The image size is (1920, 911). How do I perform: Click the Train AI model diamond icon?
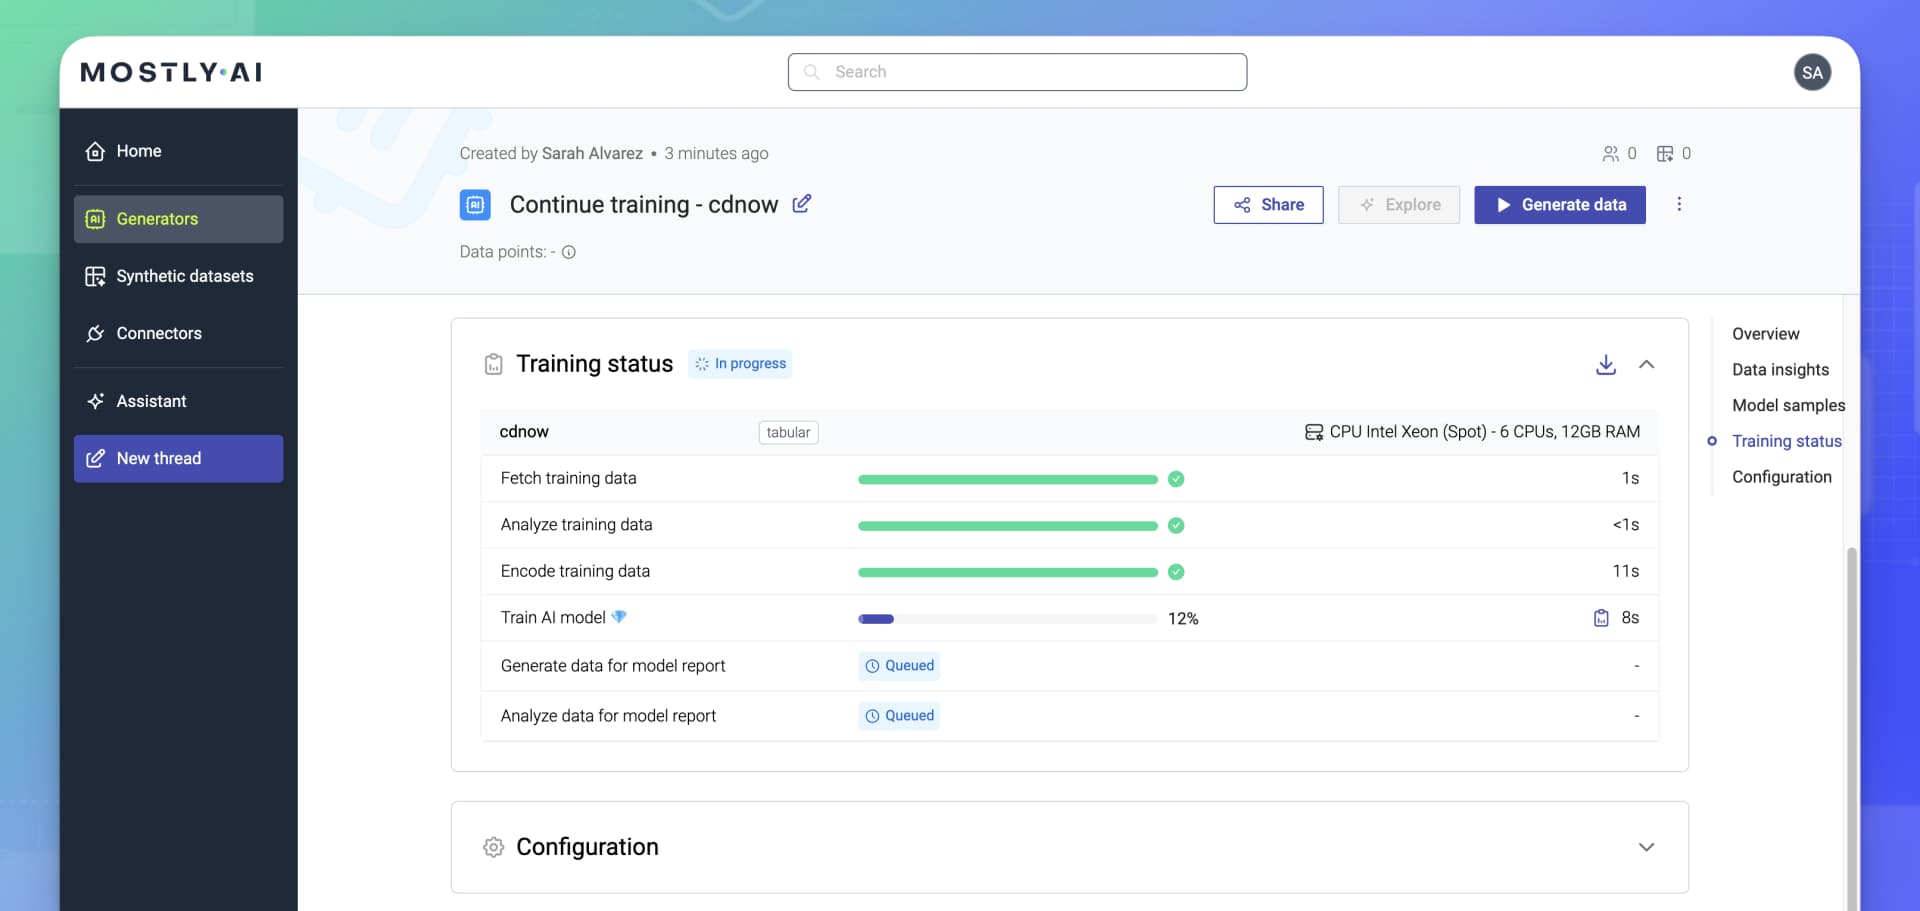619,617
